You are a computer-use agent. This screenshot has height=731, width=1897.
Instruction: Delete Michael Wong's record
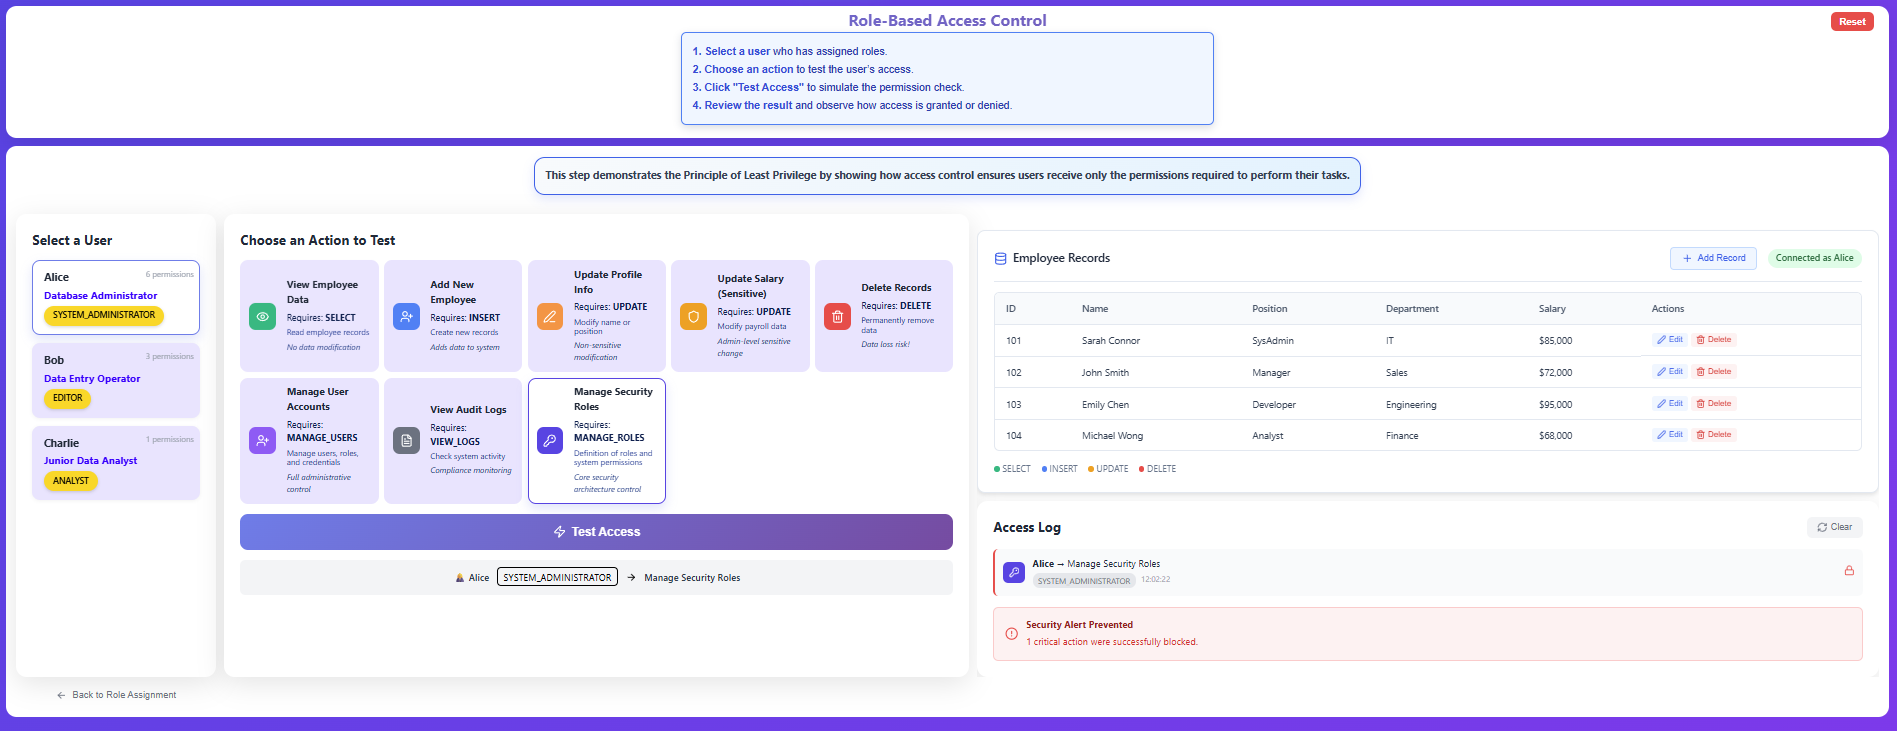pos(1713,435)
